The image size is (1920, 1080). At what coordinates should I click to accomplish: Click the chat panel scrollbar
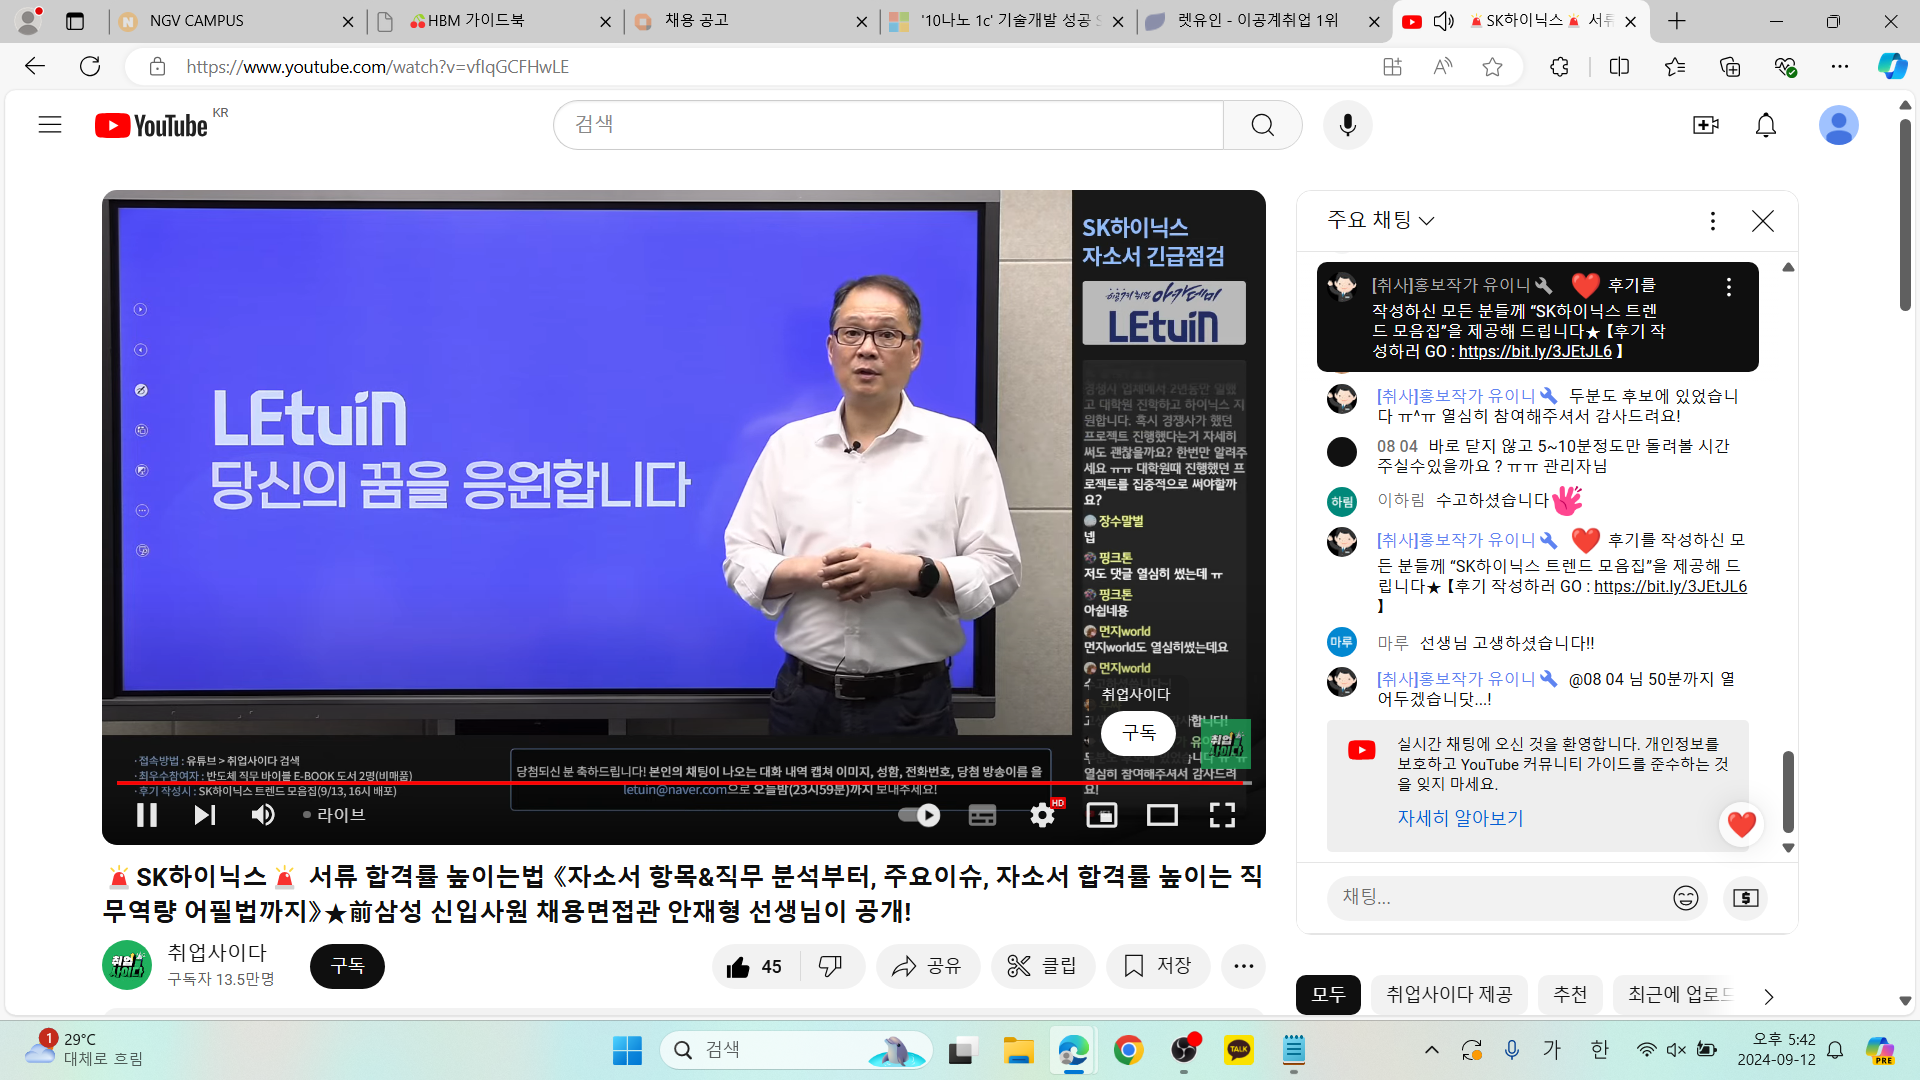click(1788, 791)
